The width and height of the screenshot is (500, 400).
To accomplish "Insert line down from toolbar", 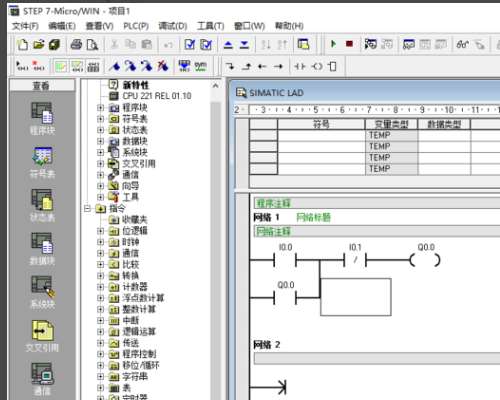I will pyautogui.click(x=229, y=66).
